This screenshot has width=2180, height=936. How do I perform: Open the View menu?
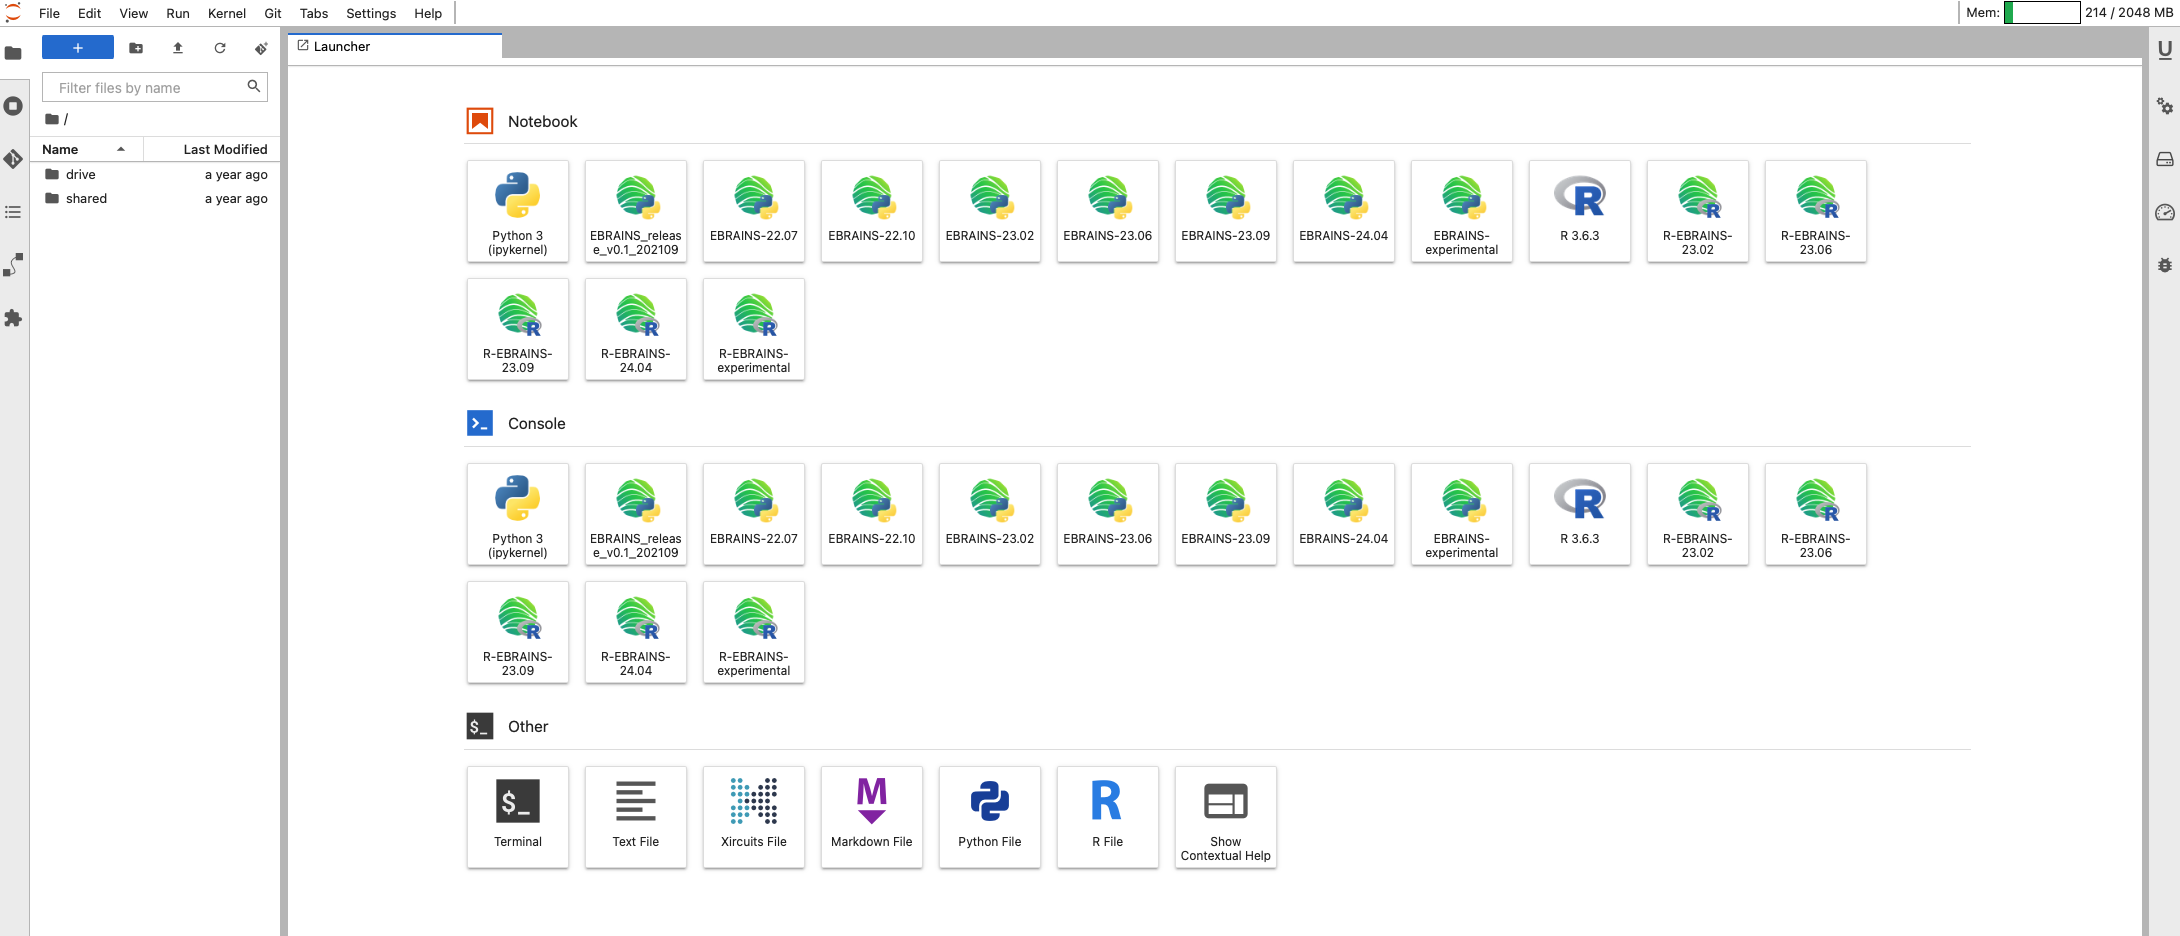coord(134,13)
